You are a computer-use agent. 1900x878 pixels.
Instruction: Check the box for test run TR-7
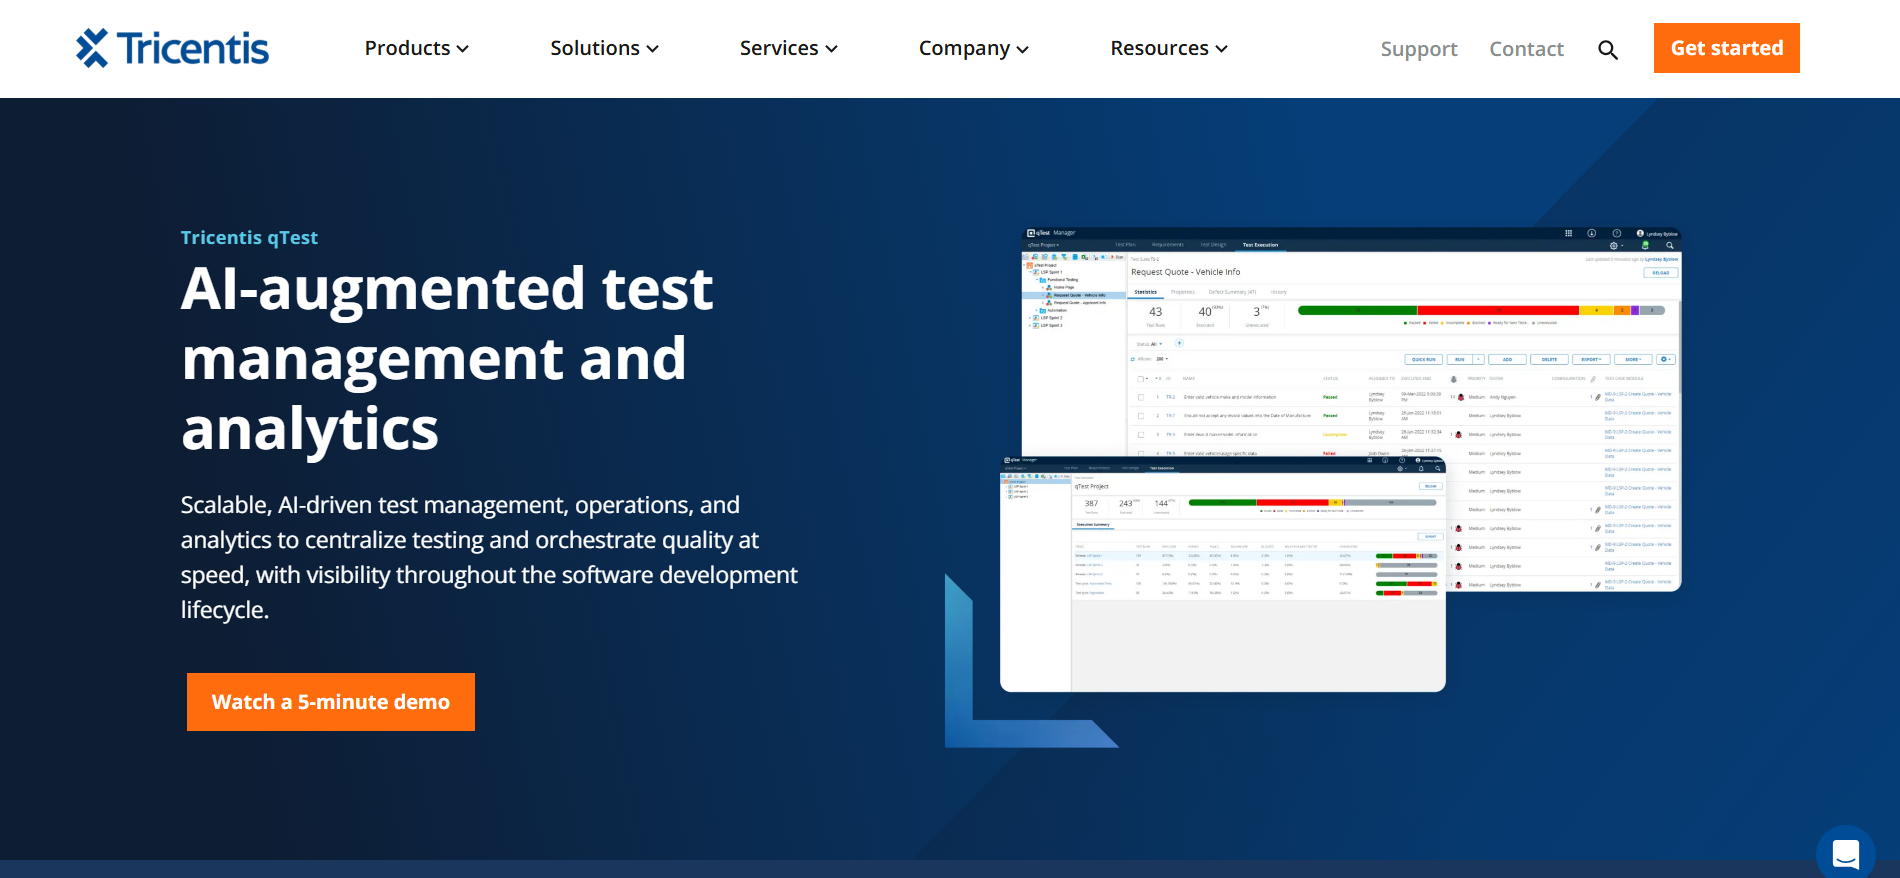[1140, 415]
